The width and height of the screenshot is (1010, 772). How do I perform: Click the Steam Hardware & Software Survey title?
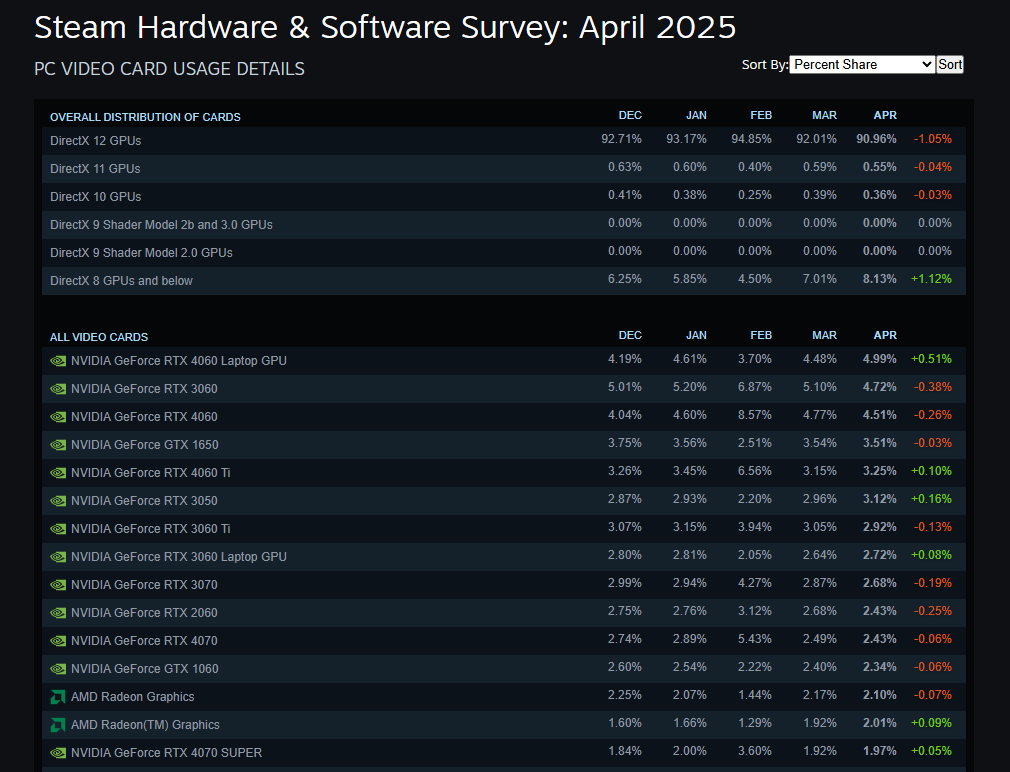[385, 28]
